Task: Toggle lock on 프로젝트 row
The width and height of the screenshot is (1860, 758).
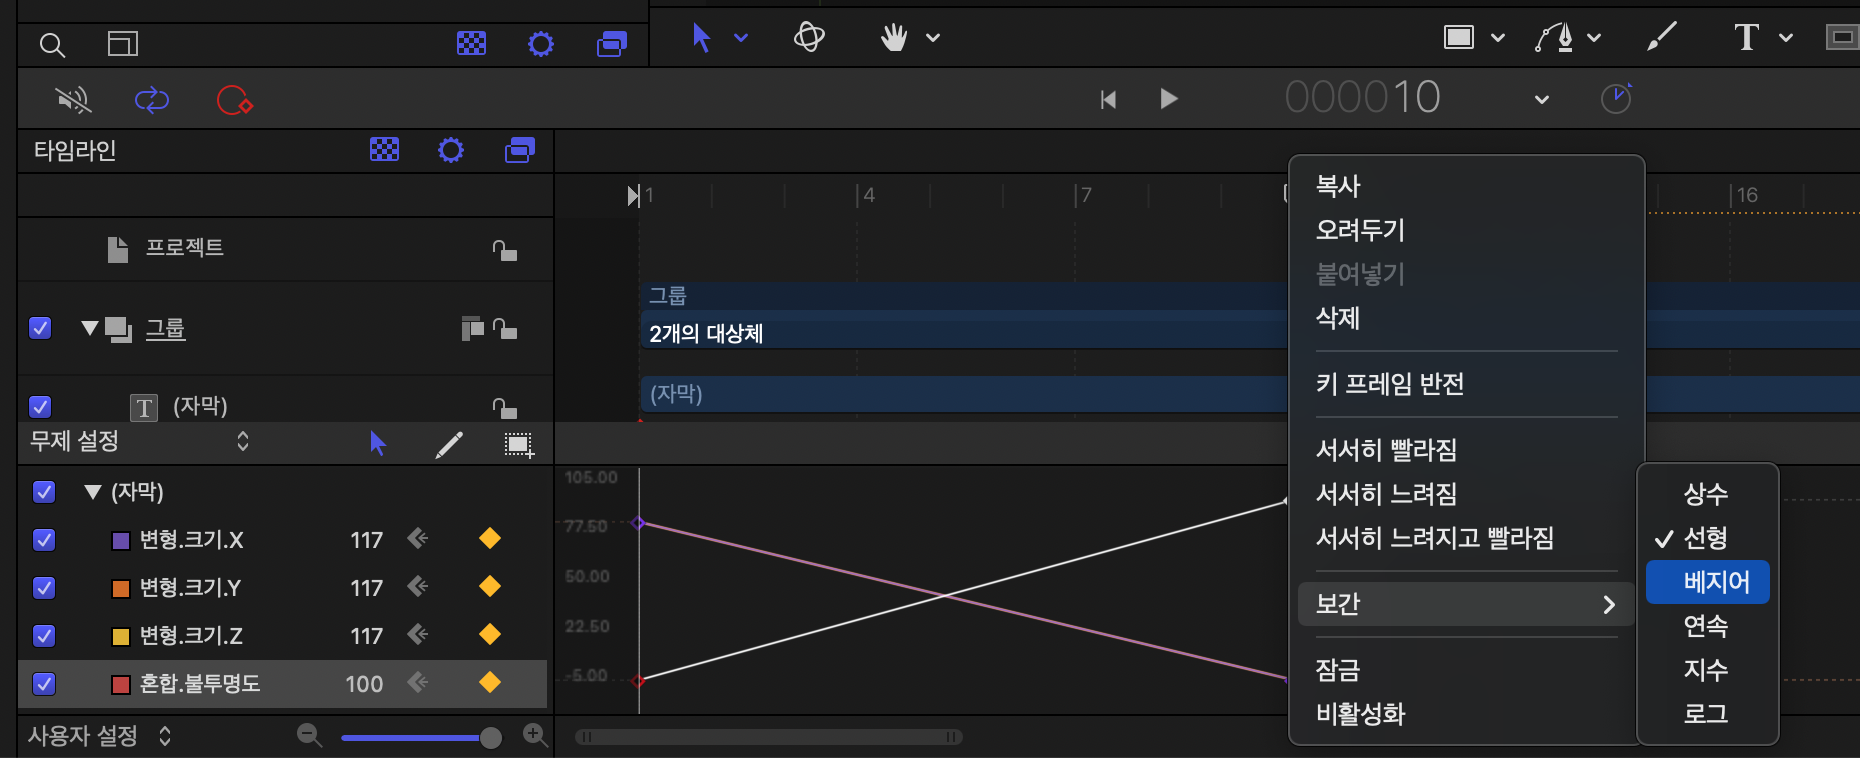Action: 505,250
